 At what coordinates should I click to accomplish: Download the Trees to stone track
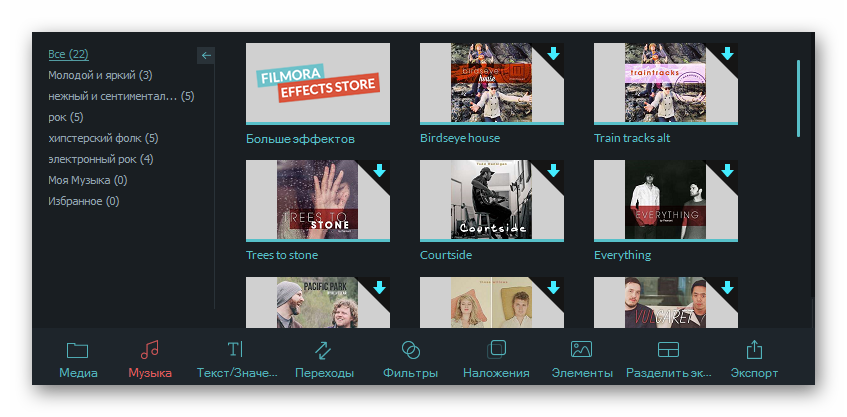(379, 171)
